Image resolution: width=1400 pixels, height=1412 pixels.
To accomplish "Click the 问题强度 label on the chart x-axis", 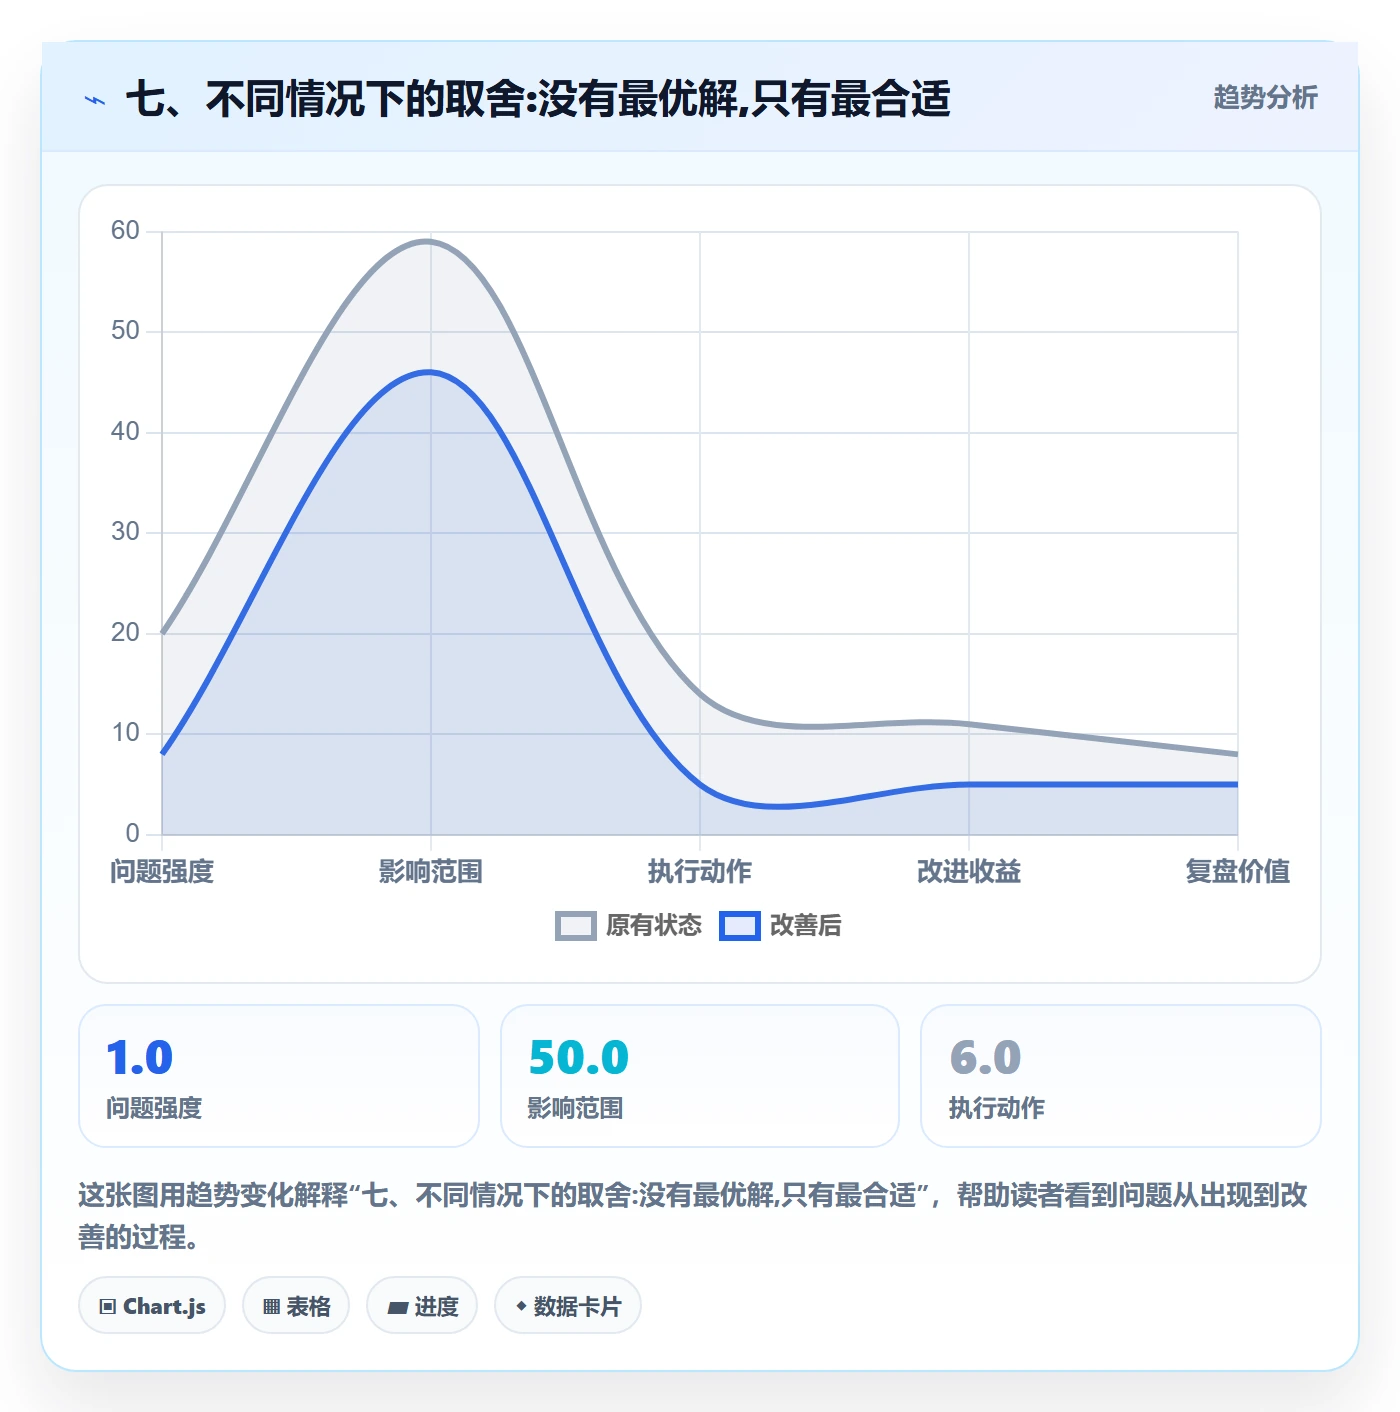I will [162, 872].
